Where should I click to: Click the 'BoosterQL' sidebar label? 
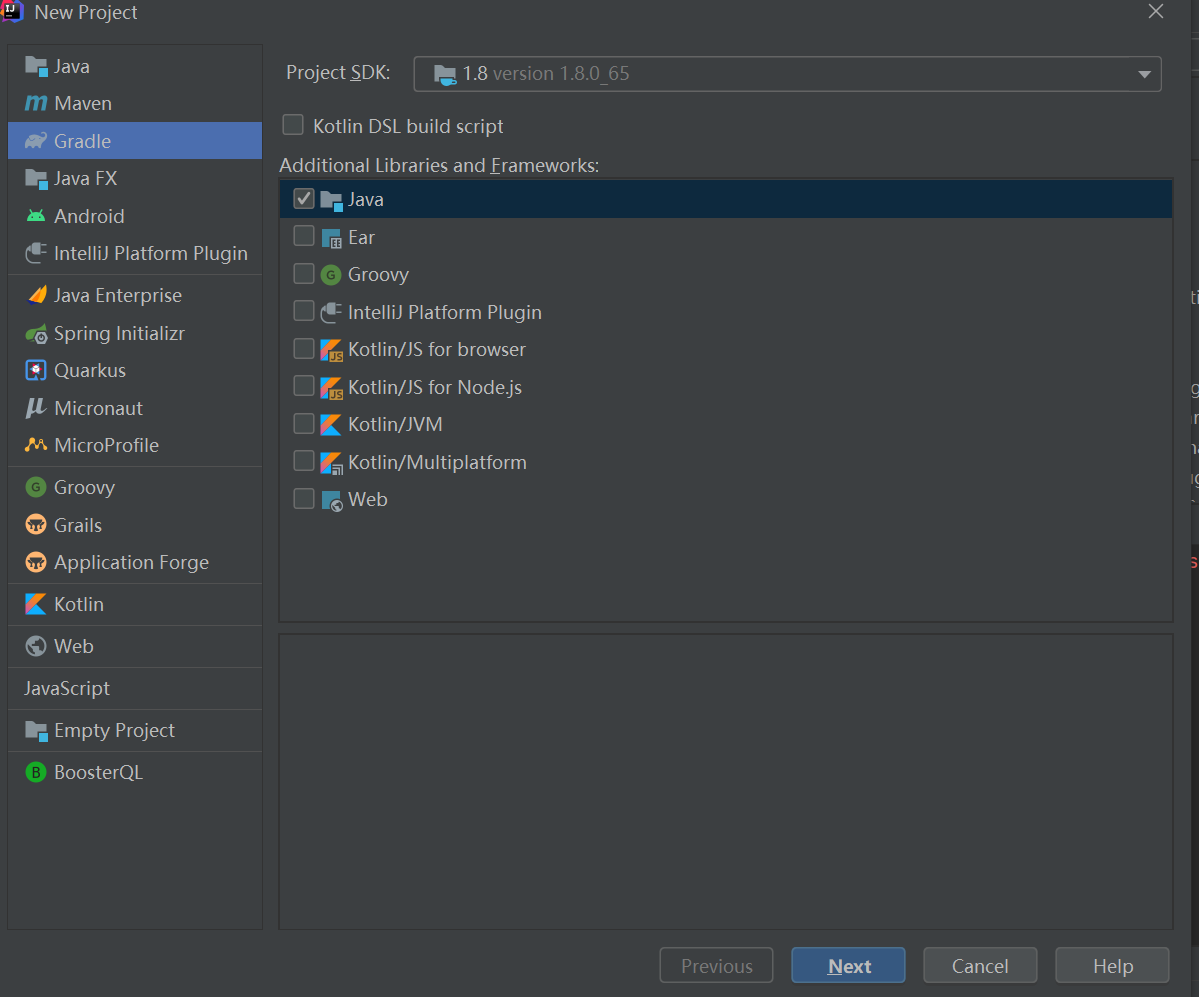tap(99, 772)
